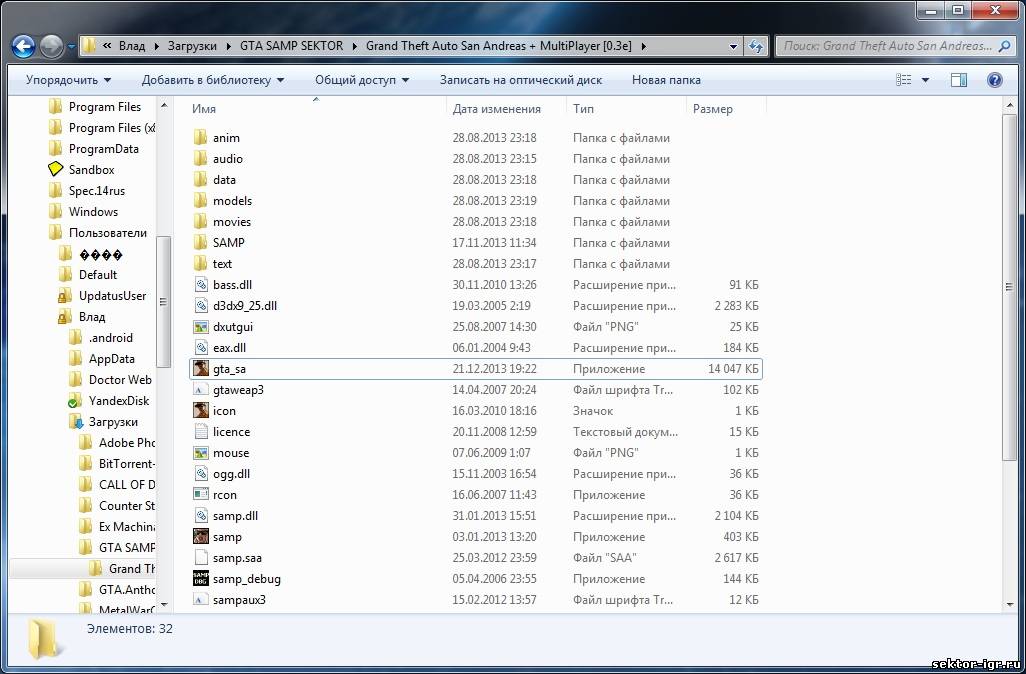This screenshot has width=1026, height=674.
Task: Click Записать на оптический диск
Action: [x=520, y=80]
